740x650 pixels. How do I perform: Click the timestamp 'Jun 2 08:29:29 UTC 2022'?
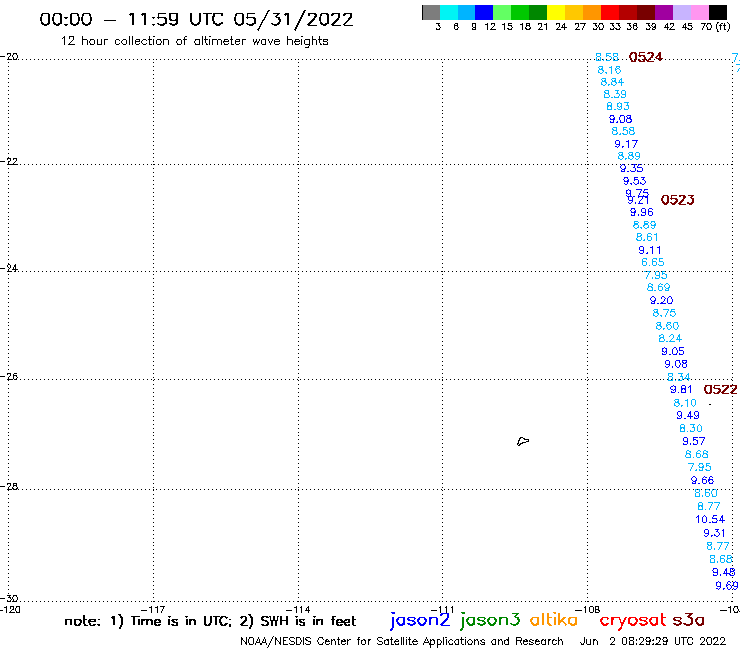[653, 641]
